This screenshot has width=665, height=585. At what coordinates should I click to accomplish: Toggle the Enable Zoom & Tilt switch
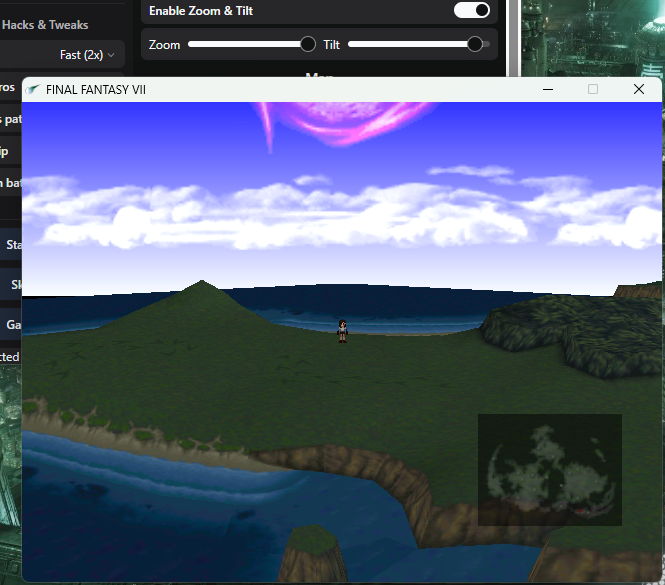click(472, 10)
